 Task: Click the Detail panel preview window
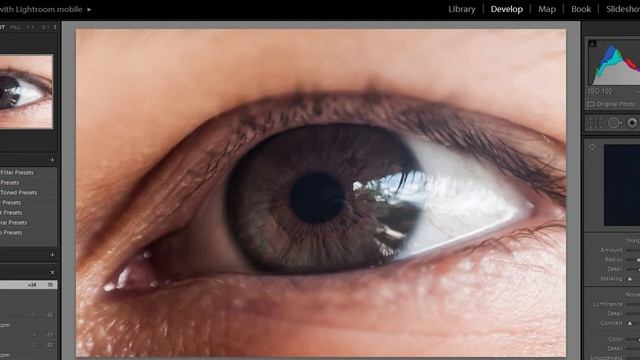(622, 185)
